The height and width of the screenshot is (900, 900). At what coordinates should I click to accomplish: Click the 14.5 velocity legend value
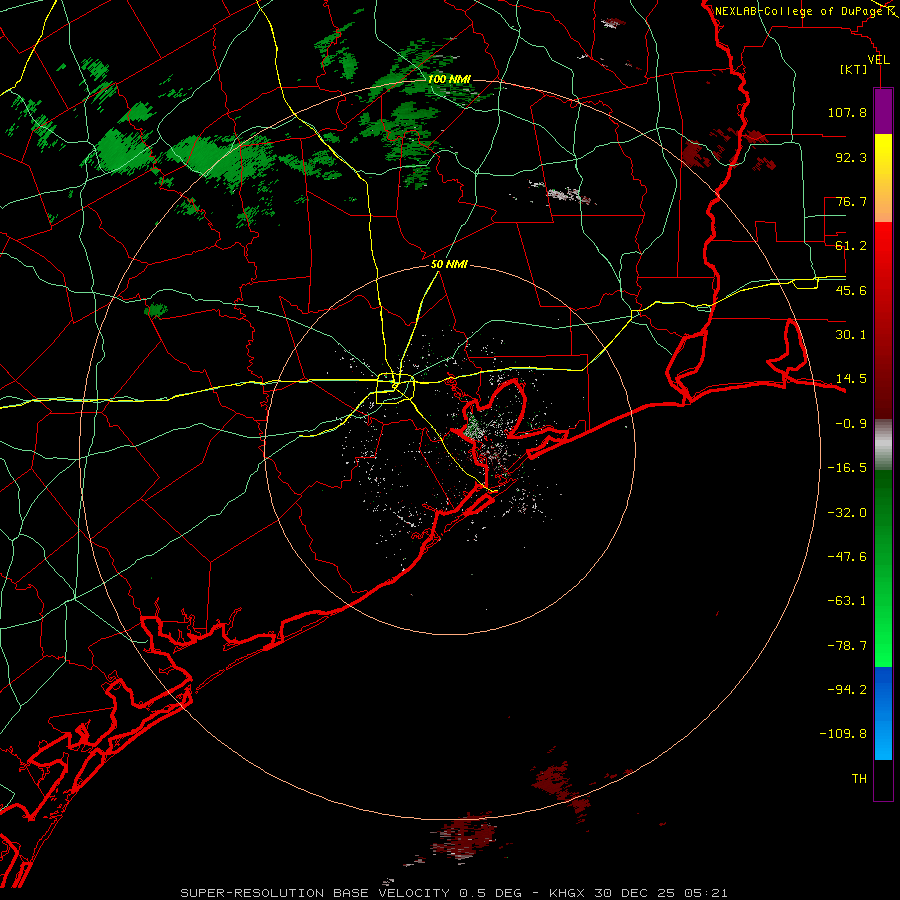point(851,379)
